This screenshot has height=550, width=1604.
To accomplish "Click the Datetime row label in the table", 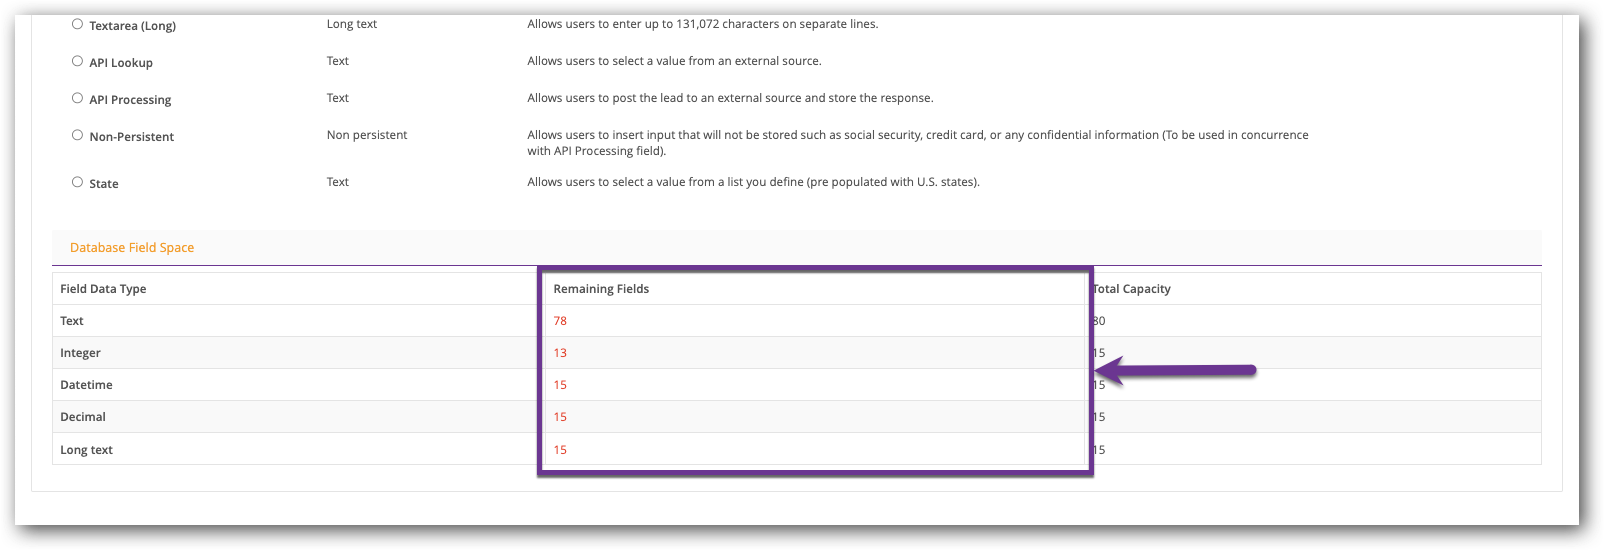I will pyautogui.click(x=86, y=385).
